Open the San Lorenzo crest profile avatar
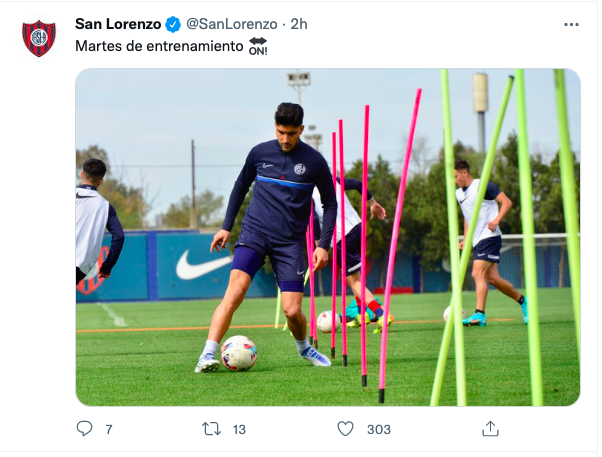602x457 pixels. pyautogui.click(x=39, y=38)
